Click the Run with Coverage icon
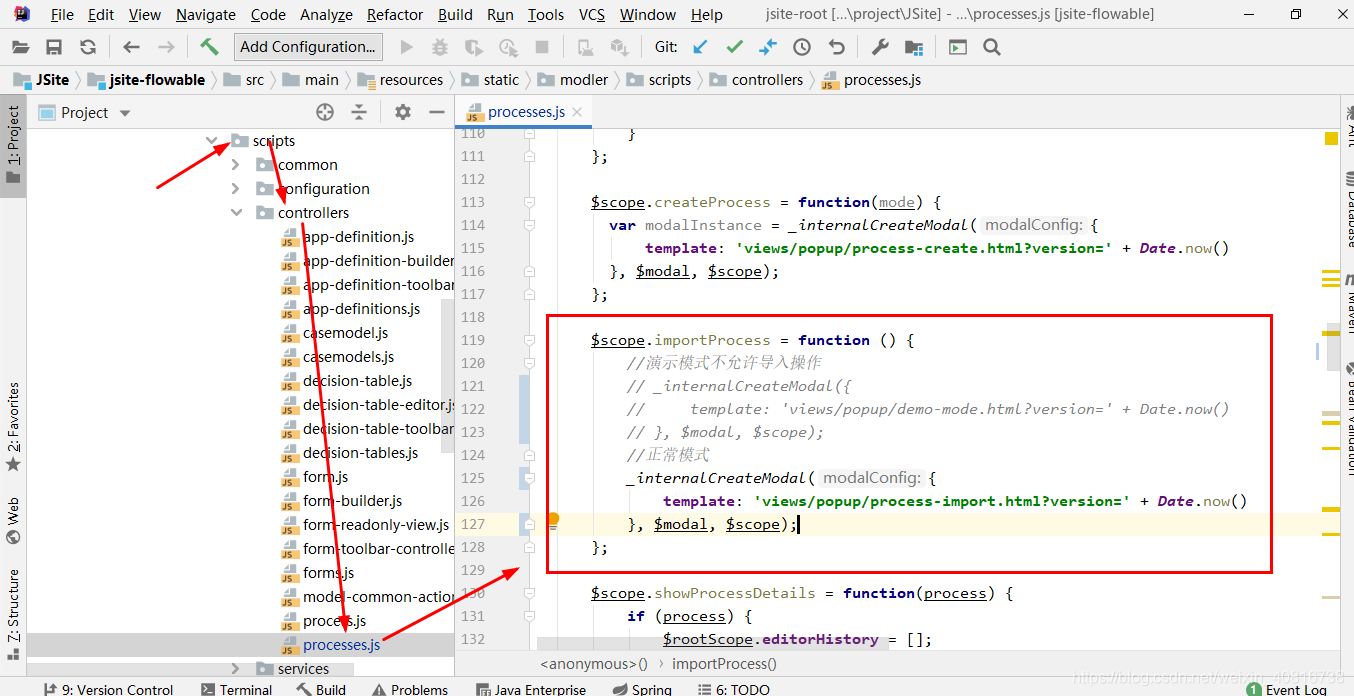This screenshot has width=1354, height=696. (474, 47)
